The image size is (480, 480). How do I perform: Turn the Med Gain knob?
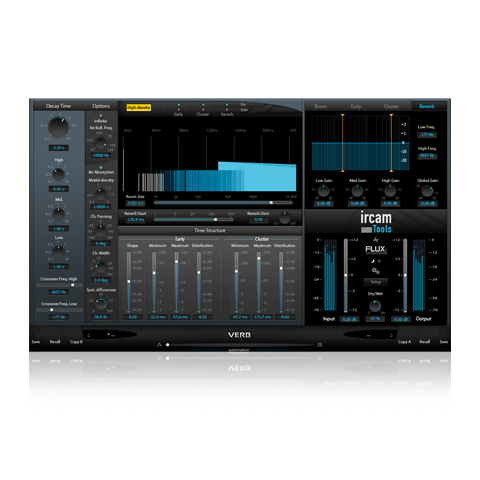[x=357, y=191]
